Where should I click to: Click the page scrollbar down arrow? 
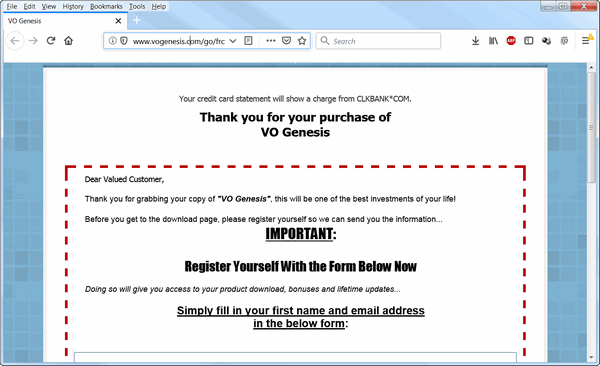591,357
